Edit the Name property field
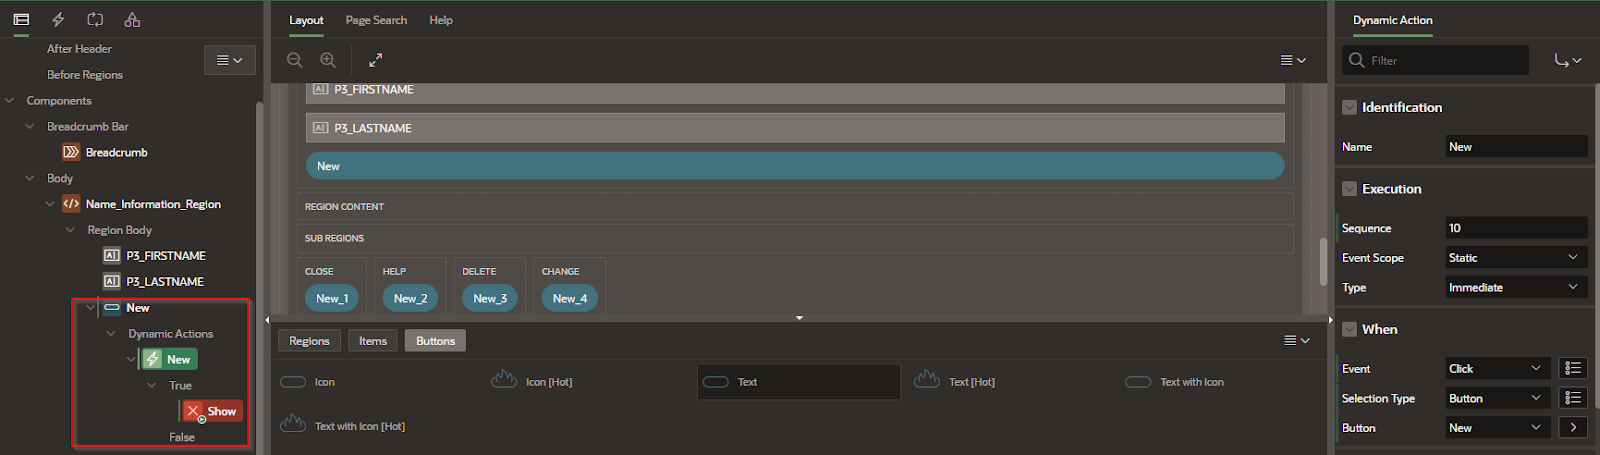The height and width of the screenshot is (455, 1600). point(1516,146)
